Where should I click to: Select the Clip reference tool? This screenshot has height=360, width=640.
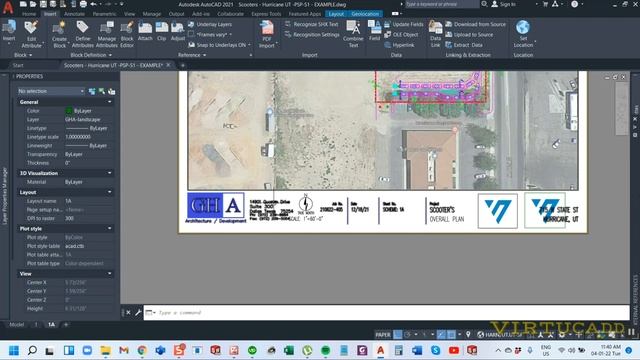click(x=162, y=31)
